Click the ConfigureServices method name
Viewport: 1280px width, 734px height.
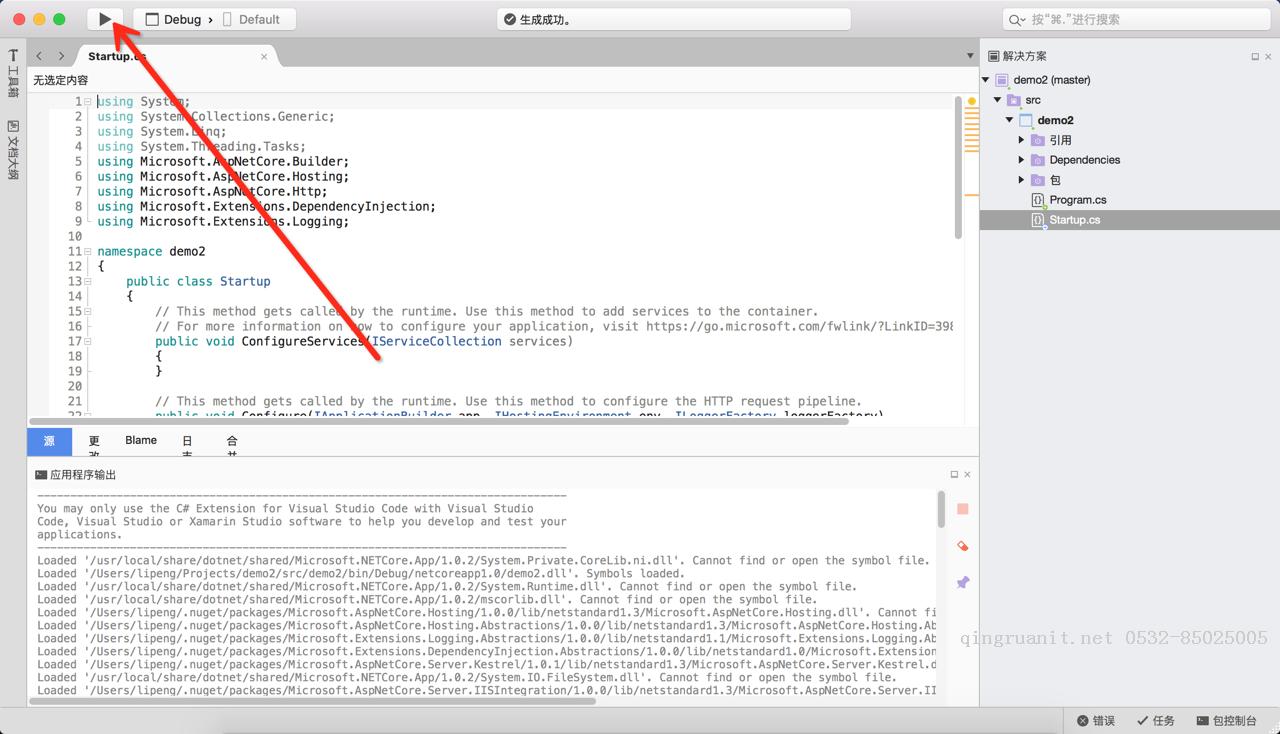[x=303, y=341]
